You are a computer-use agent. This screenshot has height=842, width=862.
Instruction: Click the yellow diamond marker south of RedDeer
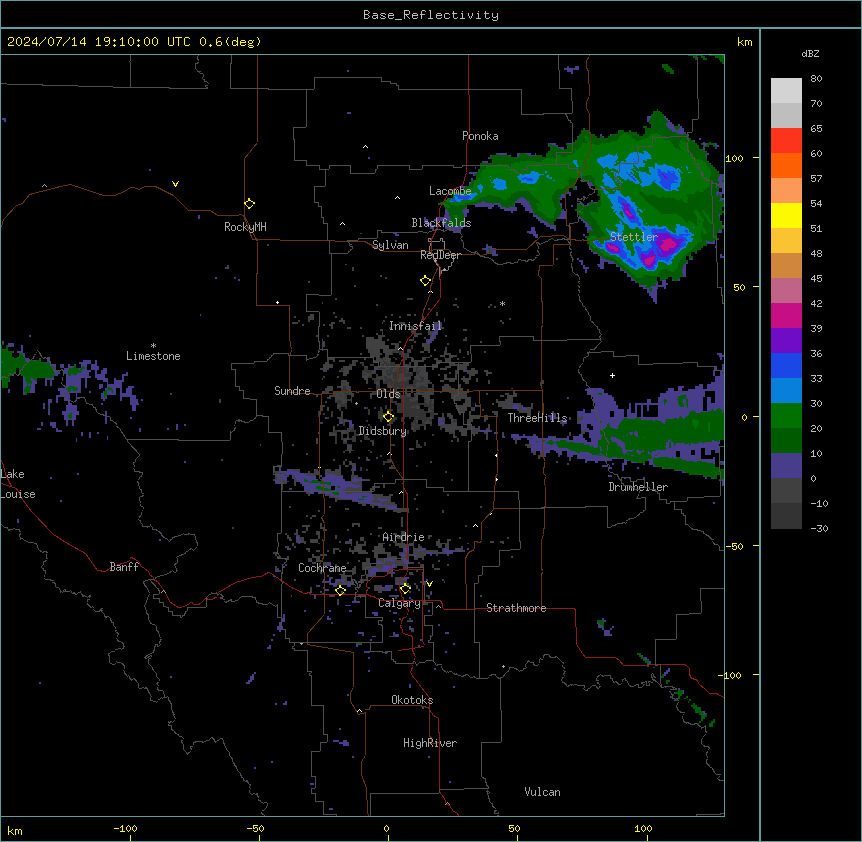(425, 281)
